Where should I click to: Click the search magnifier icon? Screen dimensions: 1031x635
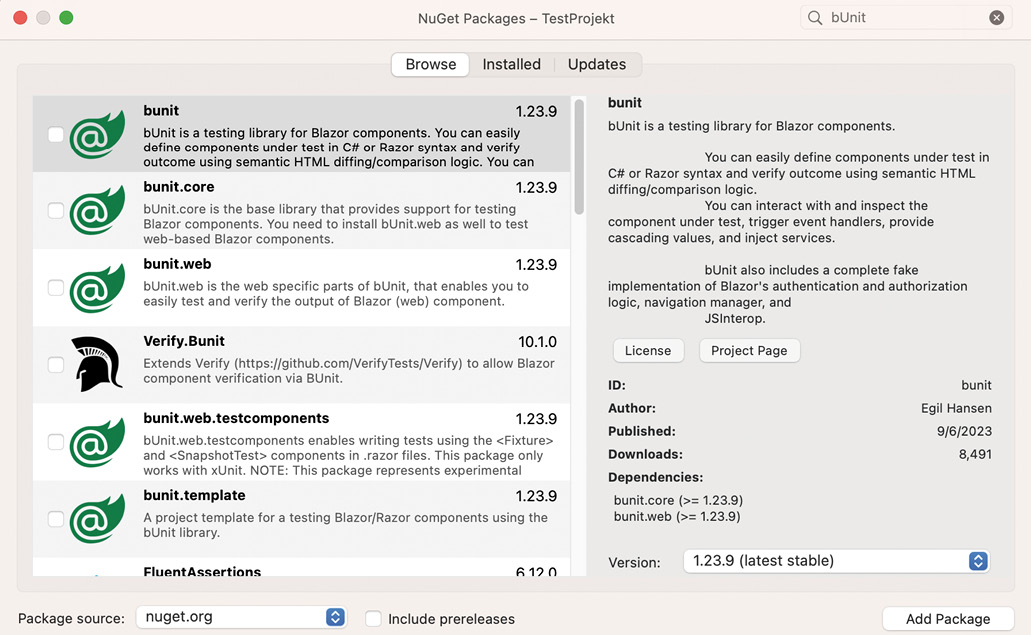(815, 18)
